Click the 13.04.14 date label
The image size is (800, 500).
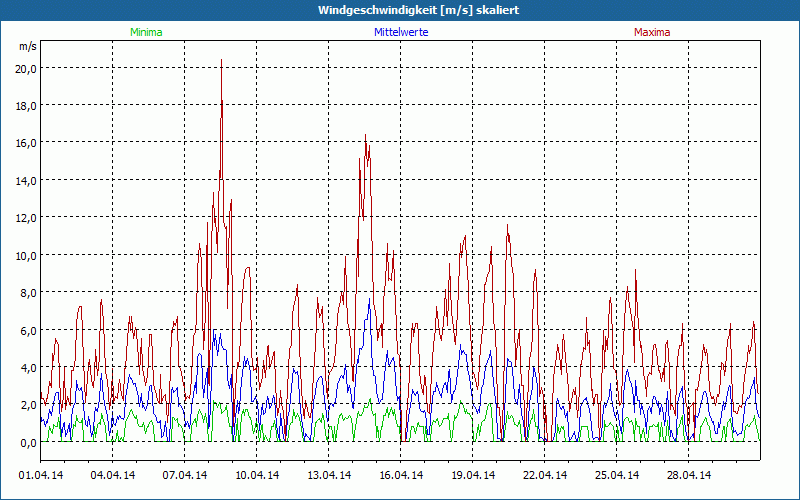coord(329,476)
